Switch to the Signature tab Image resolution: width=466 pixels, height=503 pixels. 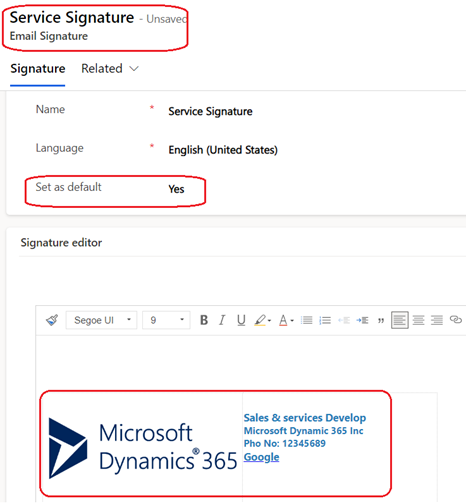(38, 69)
